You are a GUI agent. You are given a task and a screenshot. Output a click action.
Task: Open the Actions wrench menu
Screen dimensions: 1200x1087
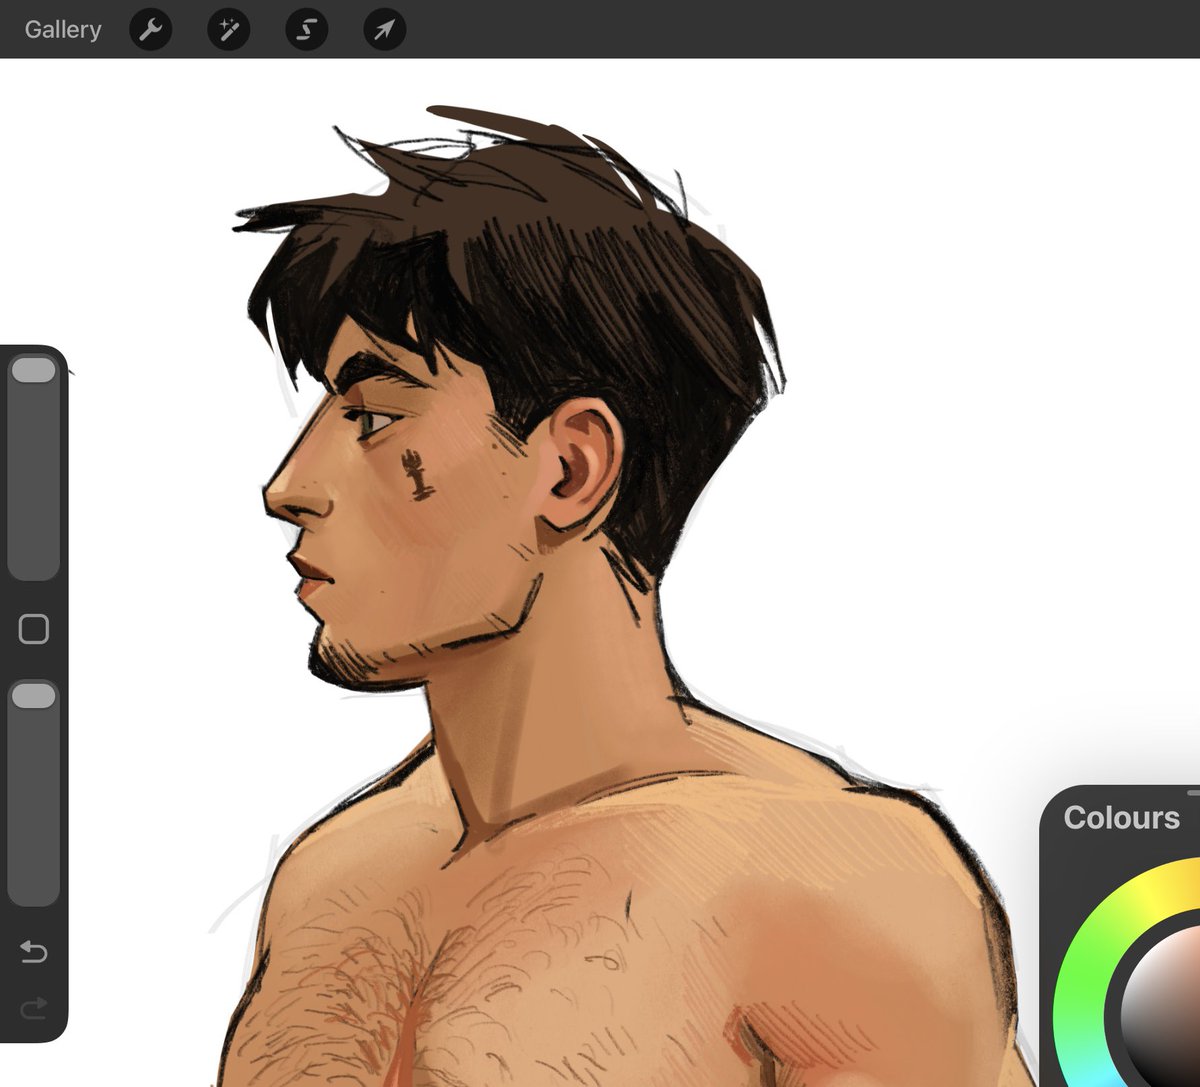coord(151,30)
